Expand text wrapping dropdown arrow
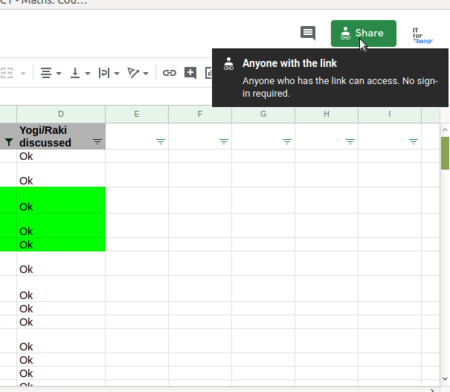Viewport: 450px width, 392px height. 117,73
